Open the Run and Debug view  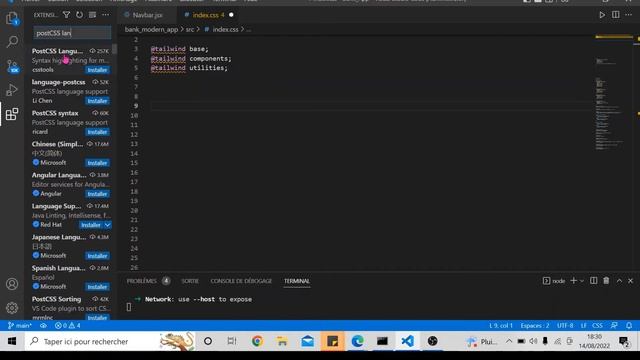[12, 90]
